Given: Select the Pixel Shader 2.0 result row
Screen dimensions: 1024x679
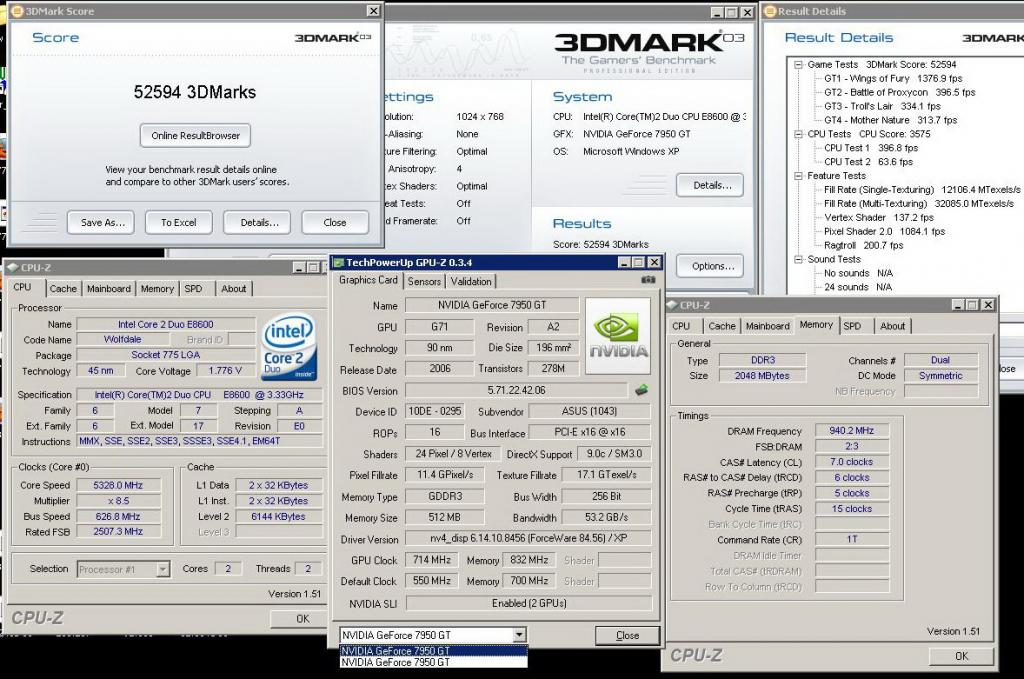Looking at the screenshot, I should (884, 231).
